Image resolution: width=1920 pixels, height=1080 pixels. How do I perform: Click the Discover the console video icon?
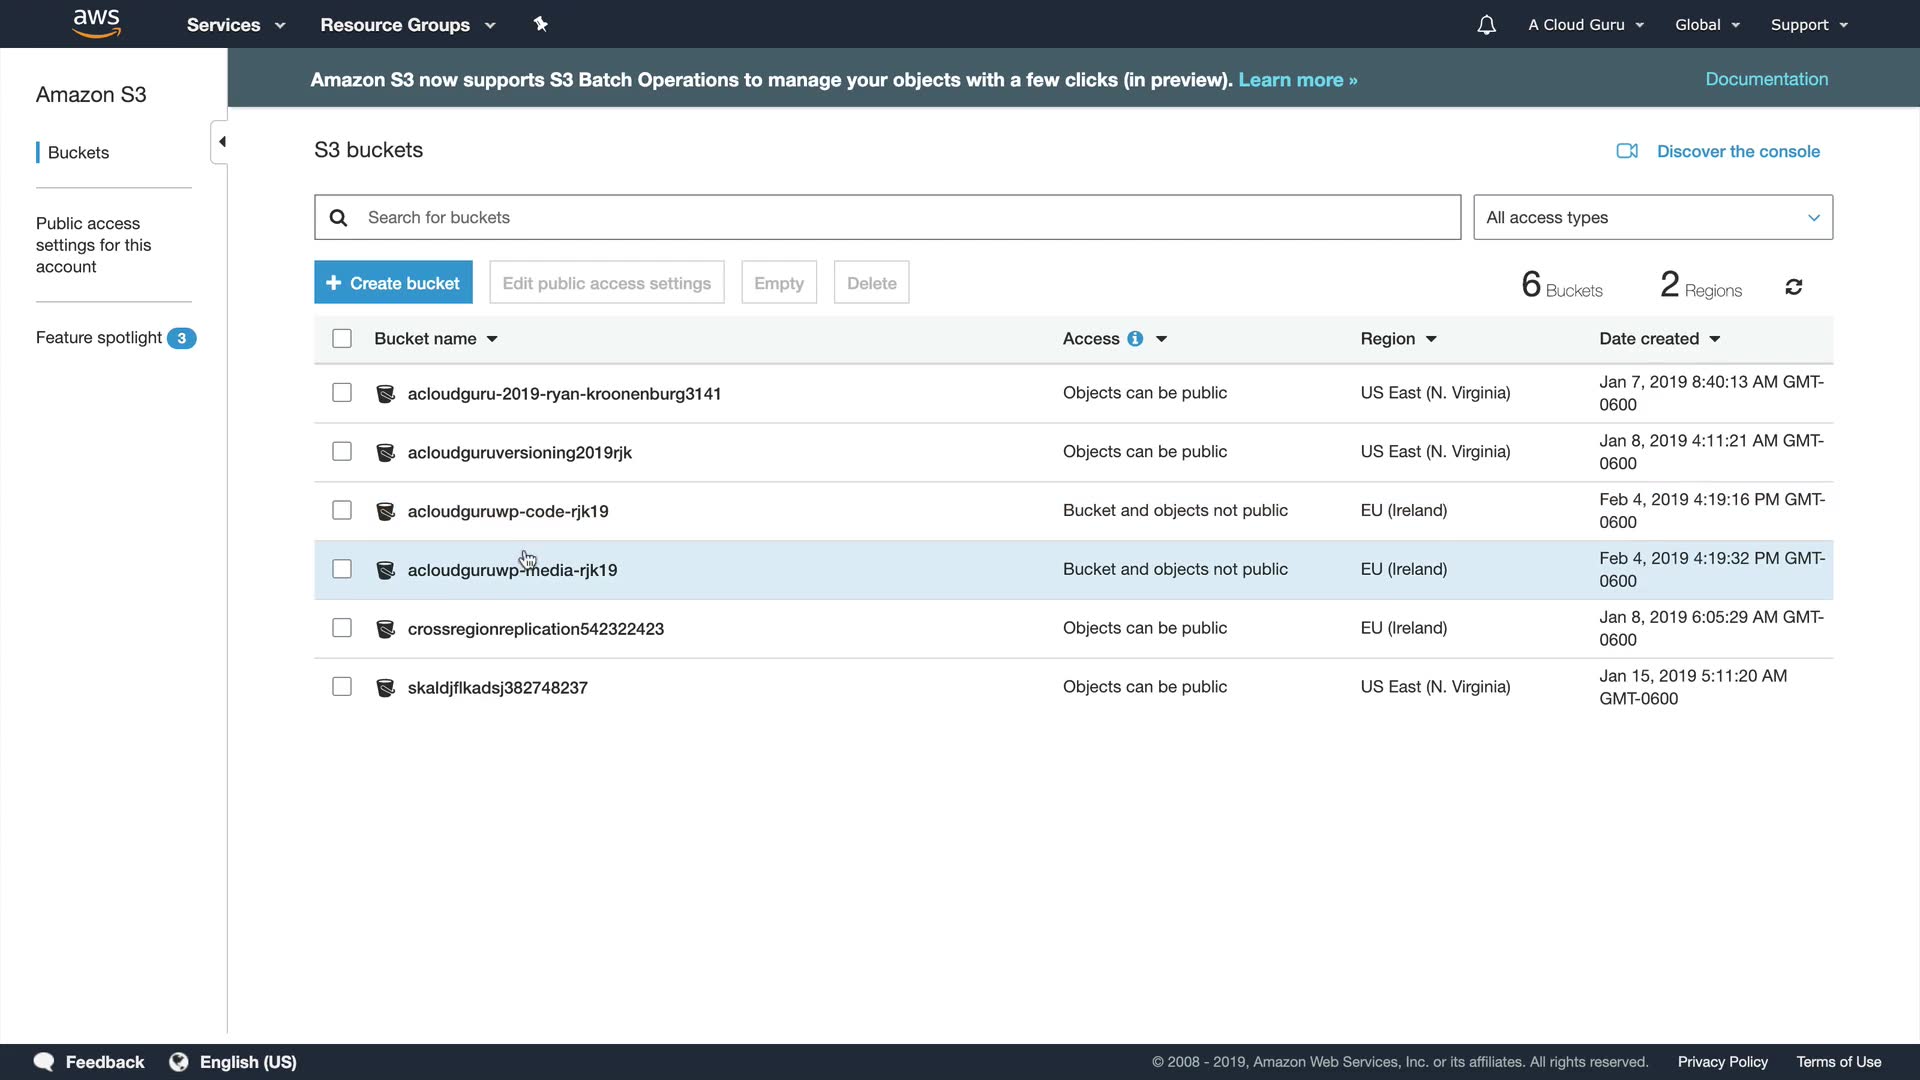[1627, 151]
